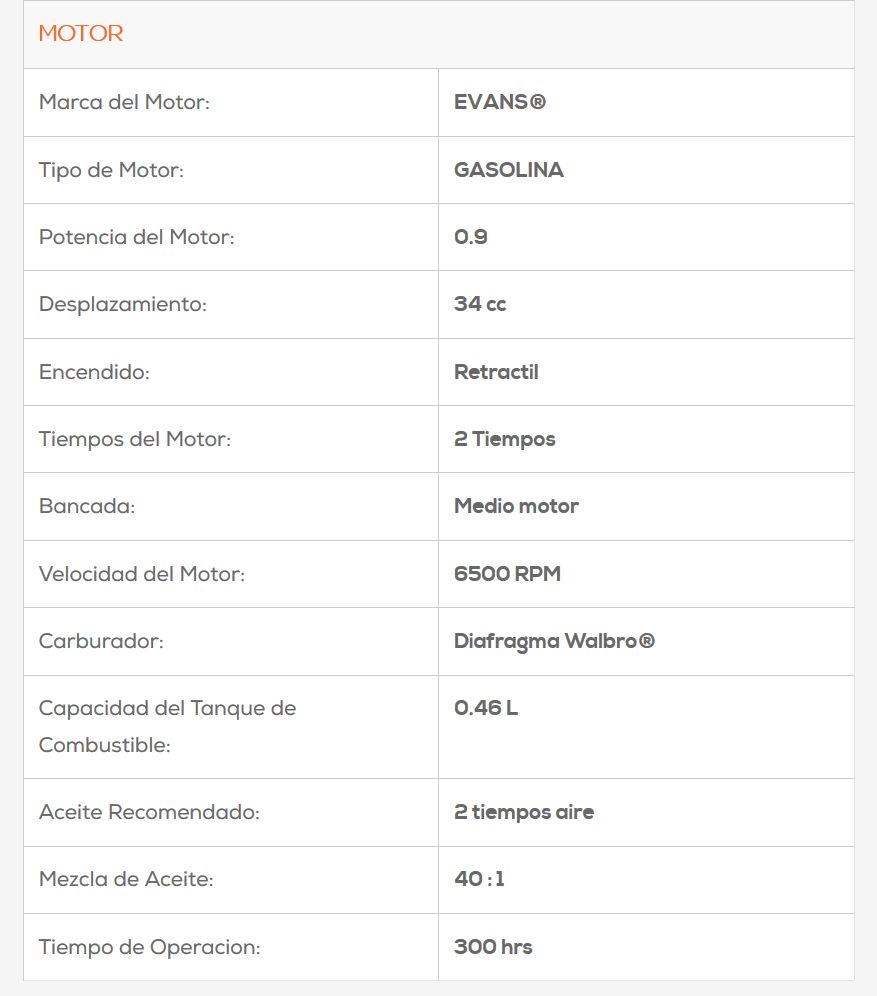877x996 pixels.
Task: Click the MOTOR section header
Action: pos(81,34)
